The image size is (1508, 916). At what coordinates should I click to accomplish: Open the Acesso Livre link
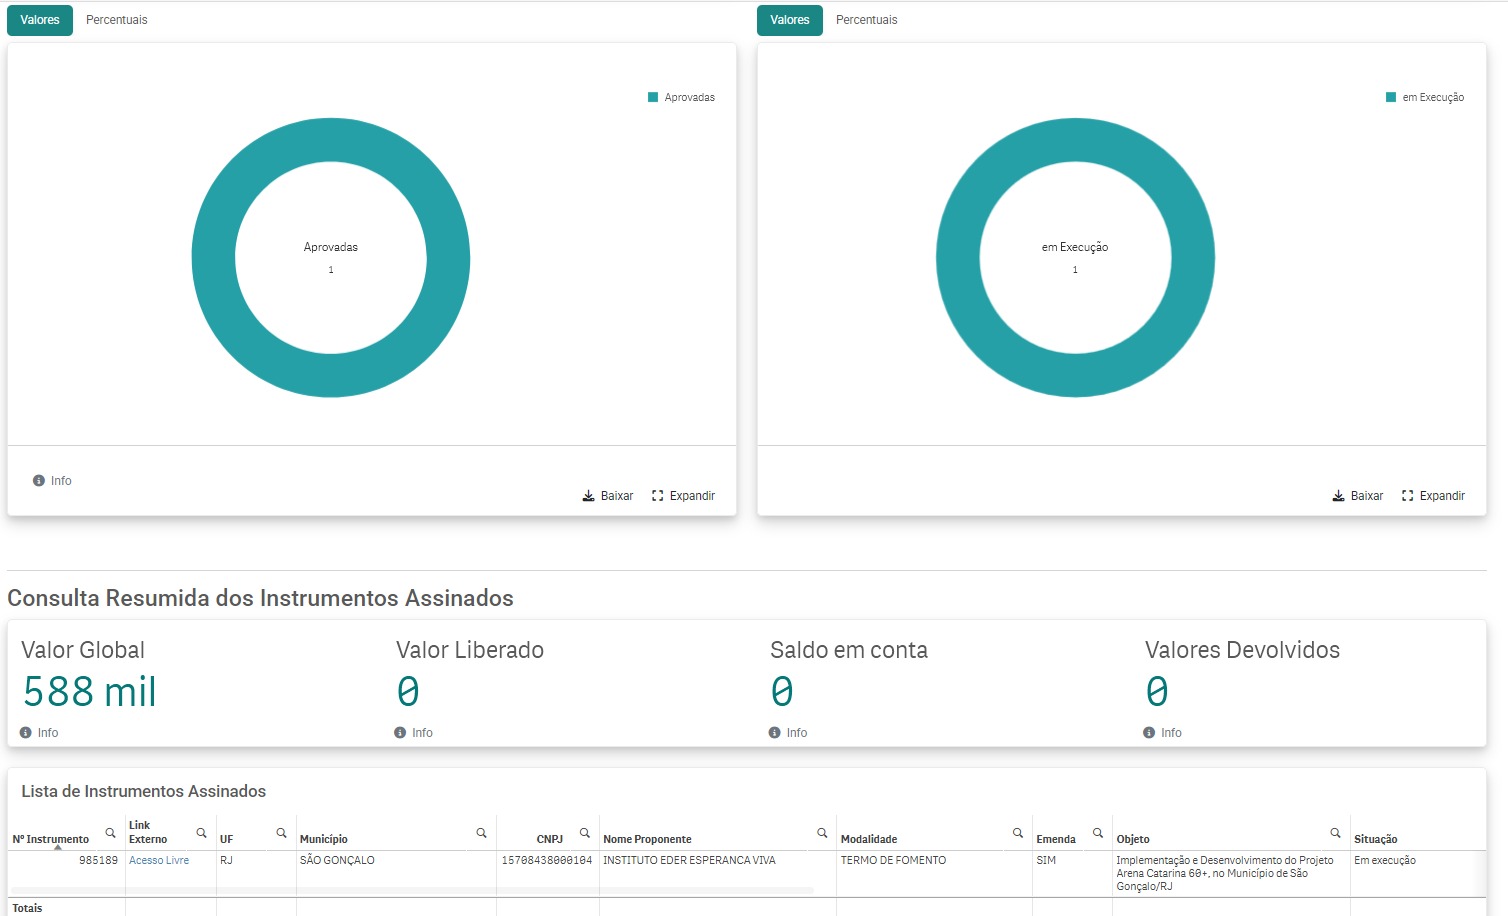(159, 860)
